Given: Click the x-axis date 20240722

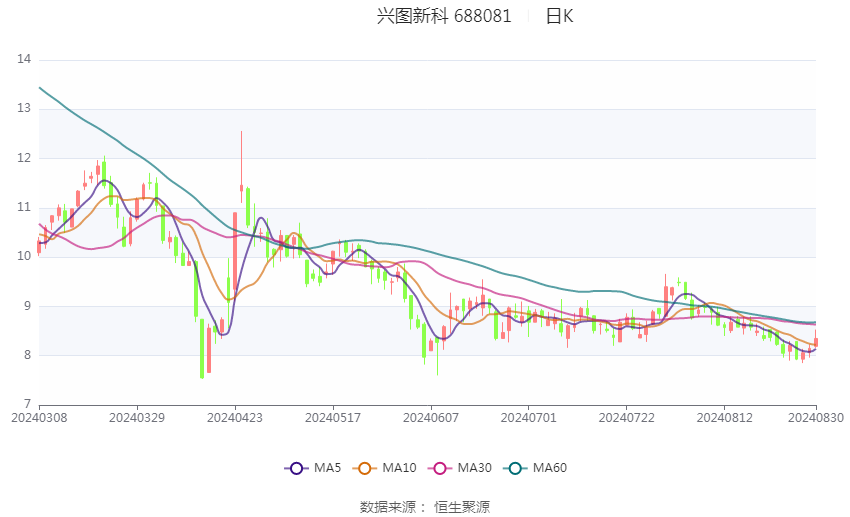Looking at the screenshot, I should click(627, 418).
